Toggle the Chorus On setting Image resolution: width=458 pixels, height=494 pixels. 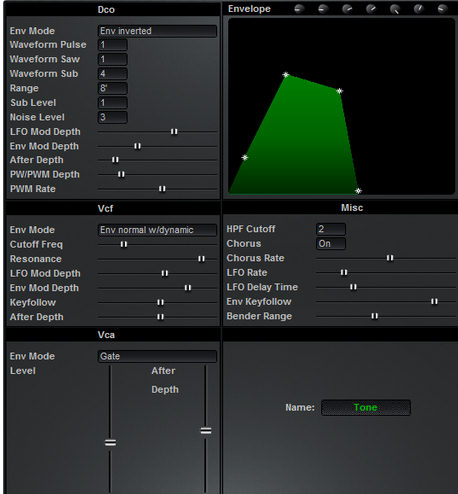(331, 244)
